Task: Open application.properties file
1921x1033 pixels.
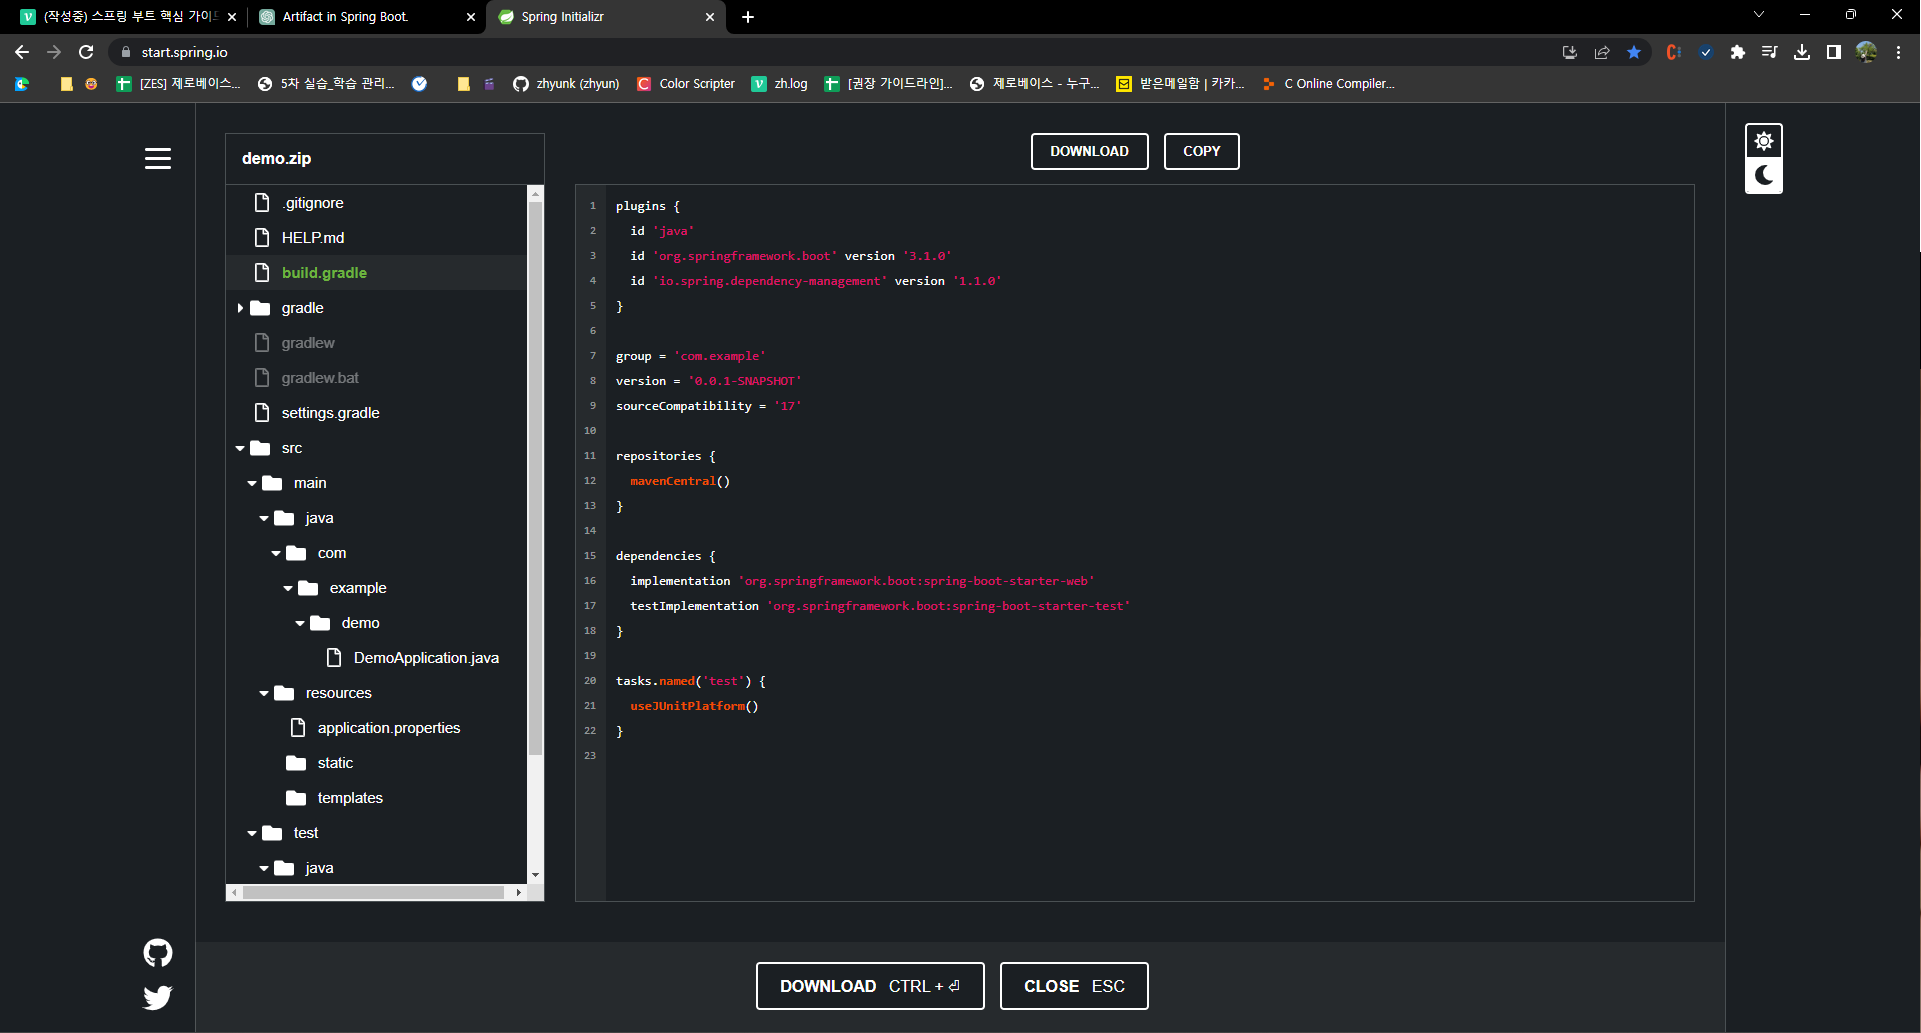Action: pyautogui.click(x=388, y=728)
